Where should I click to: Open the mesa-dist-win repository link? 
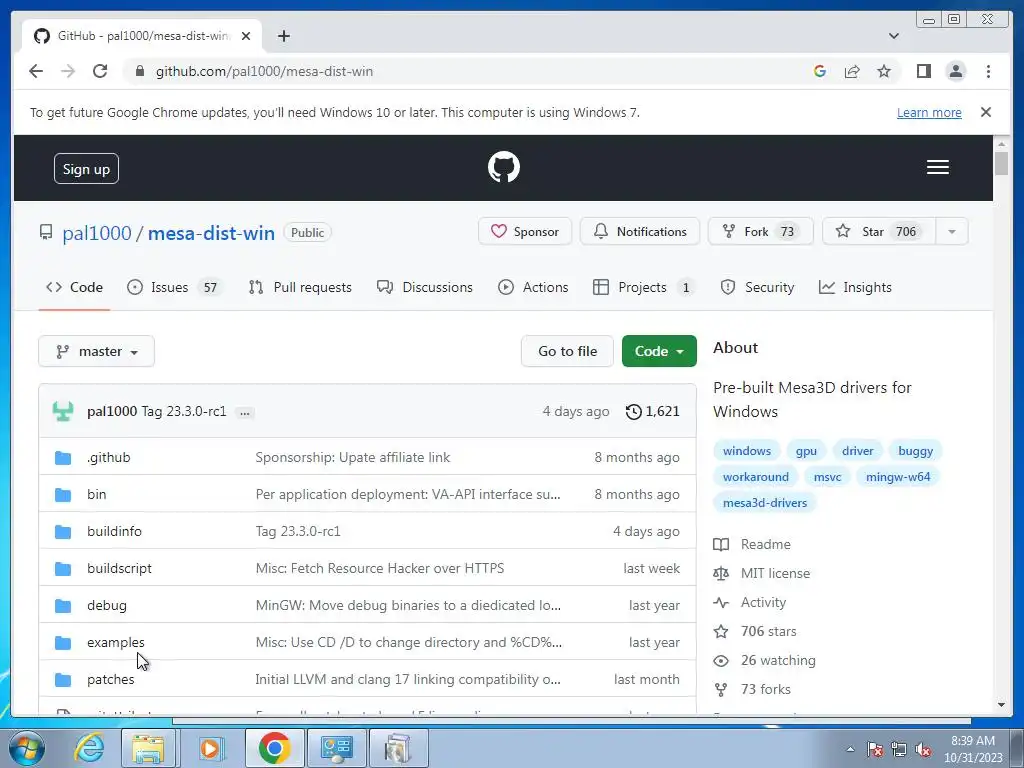pyautogui.click(x=211, y=233)
